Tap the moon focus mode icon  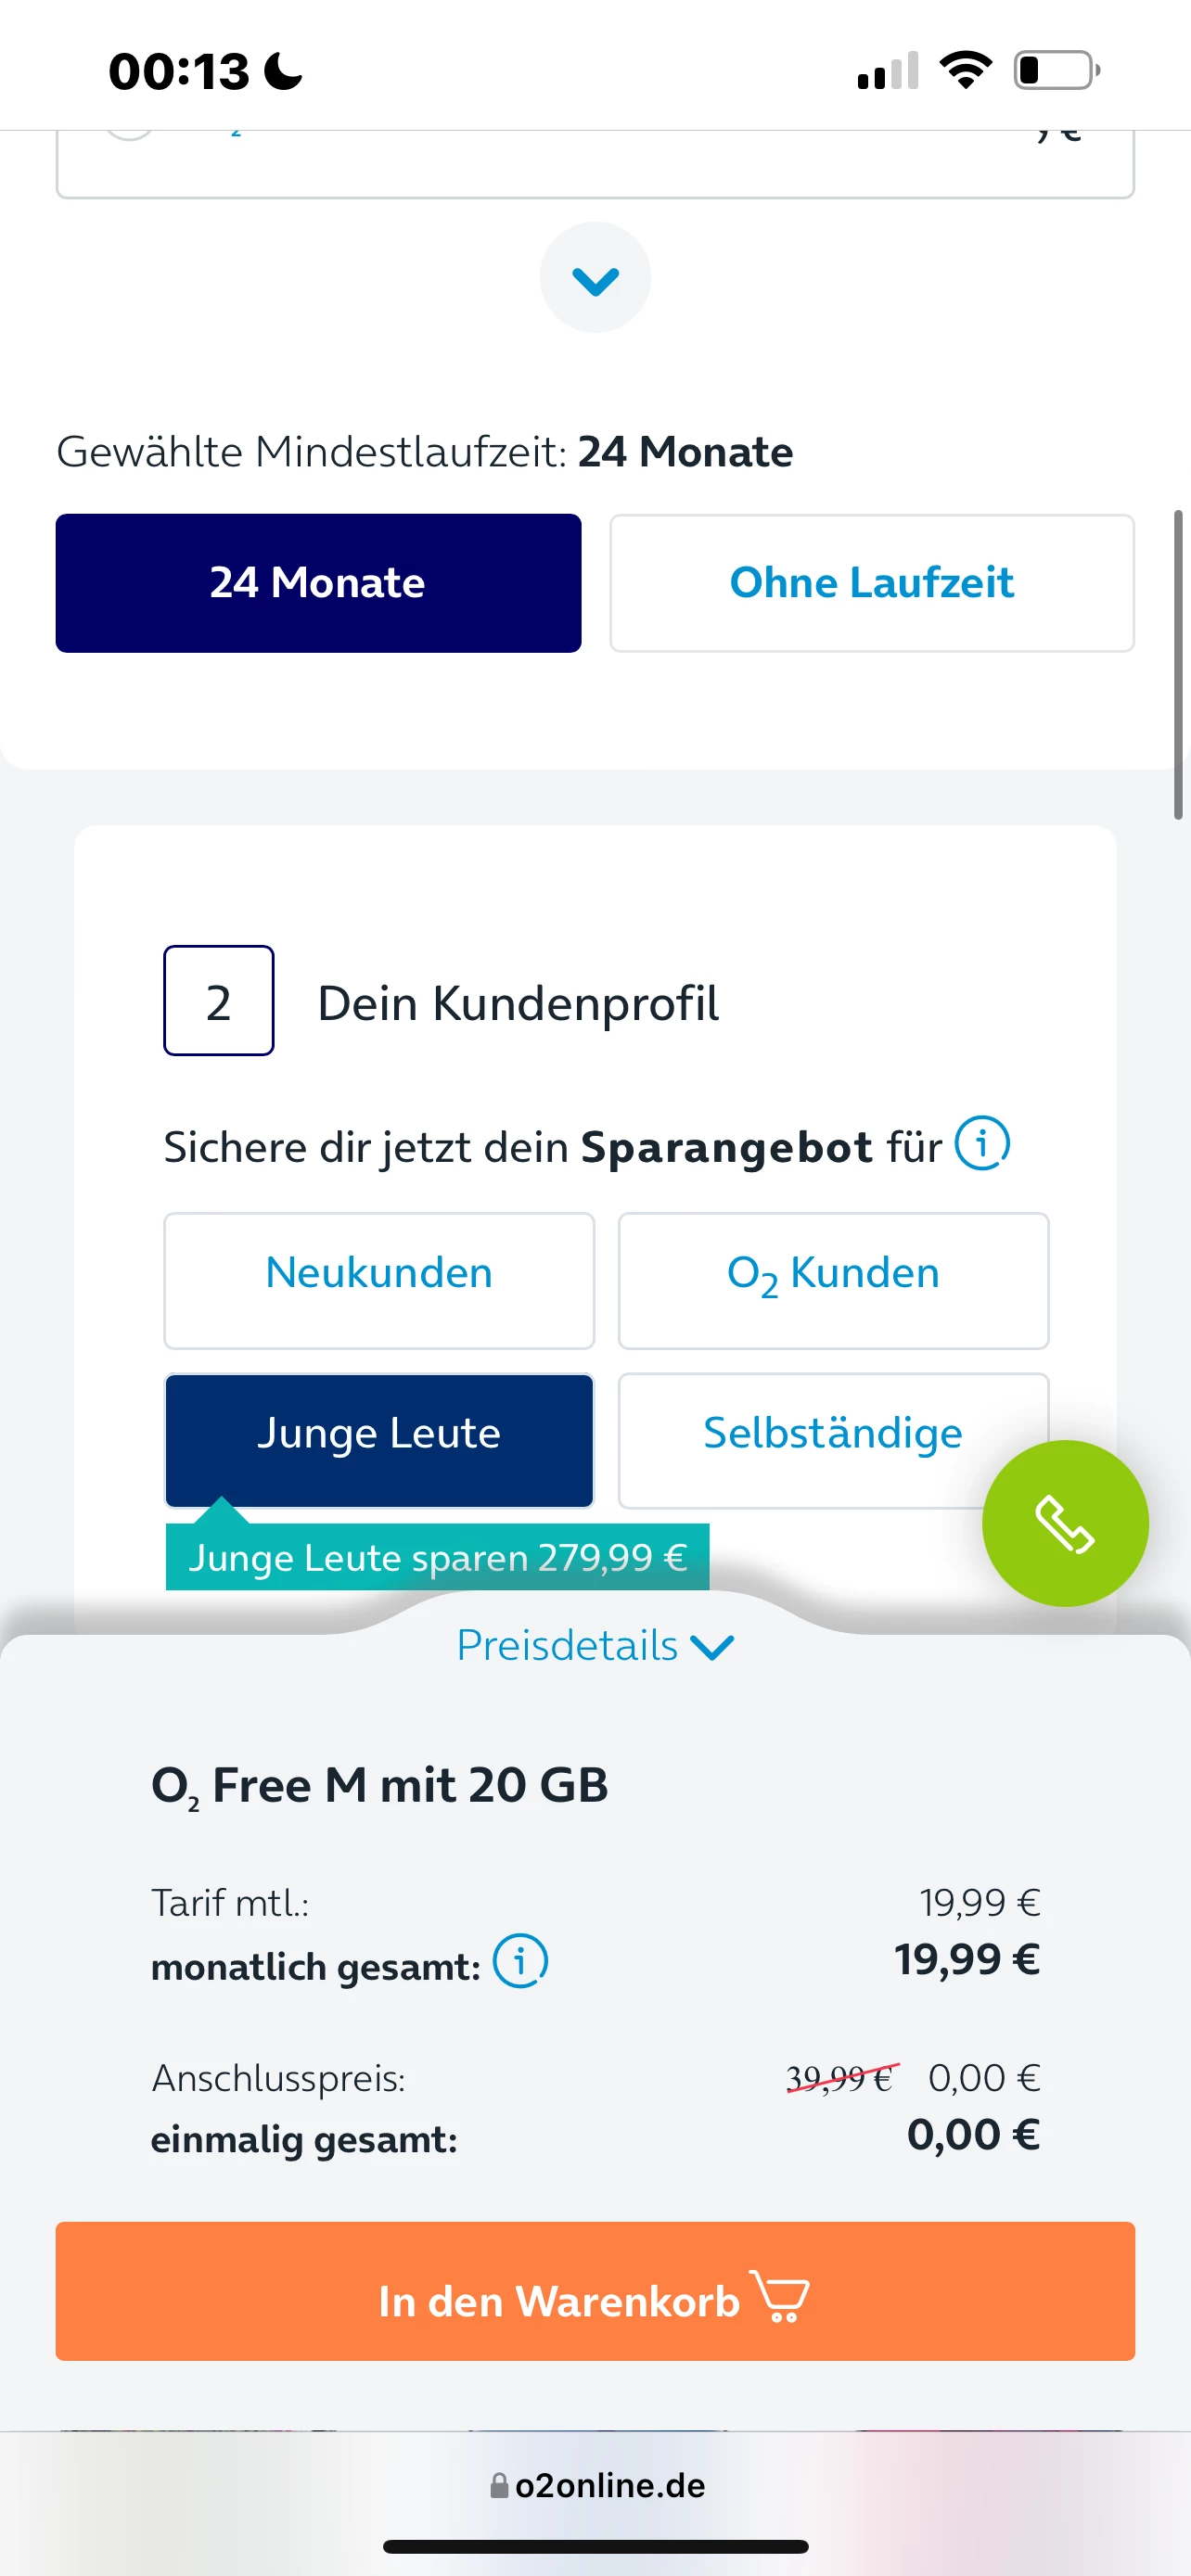click(x=283, y=71)
